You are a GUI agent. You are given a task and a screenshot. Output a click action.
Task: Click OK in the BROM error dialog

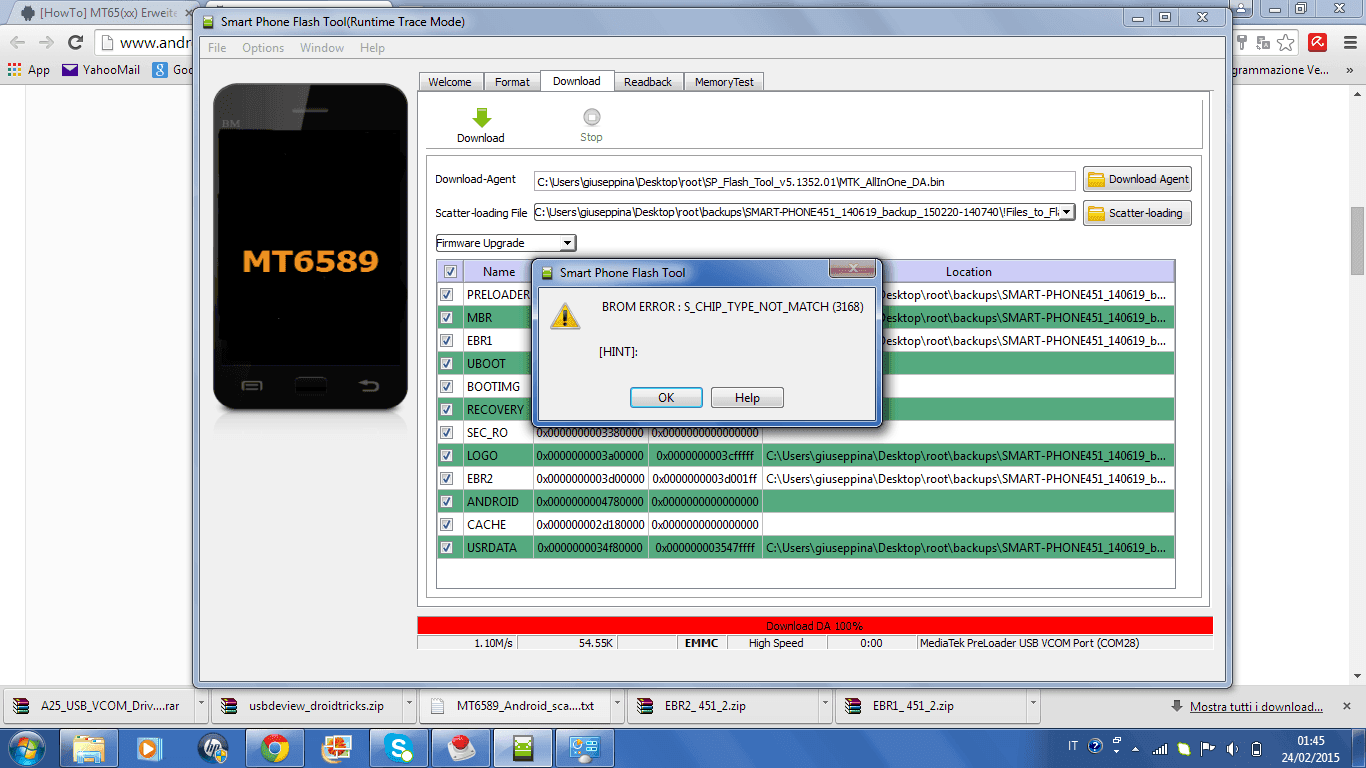pos(666,398)
